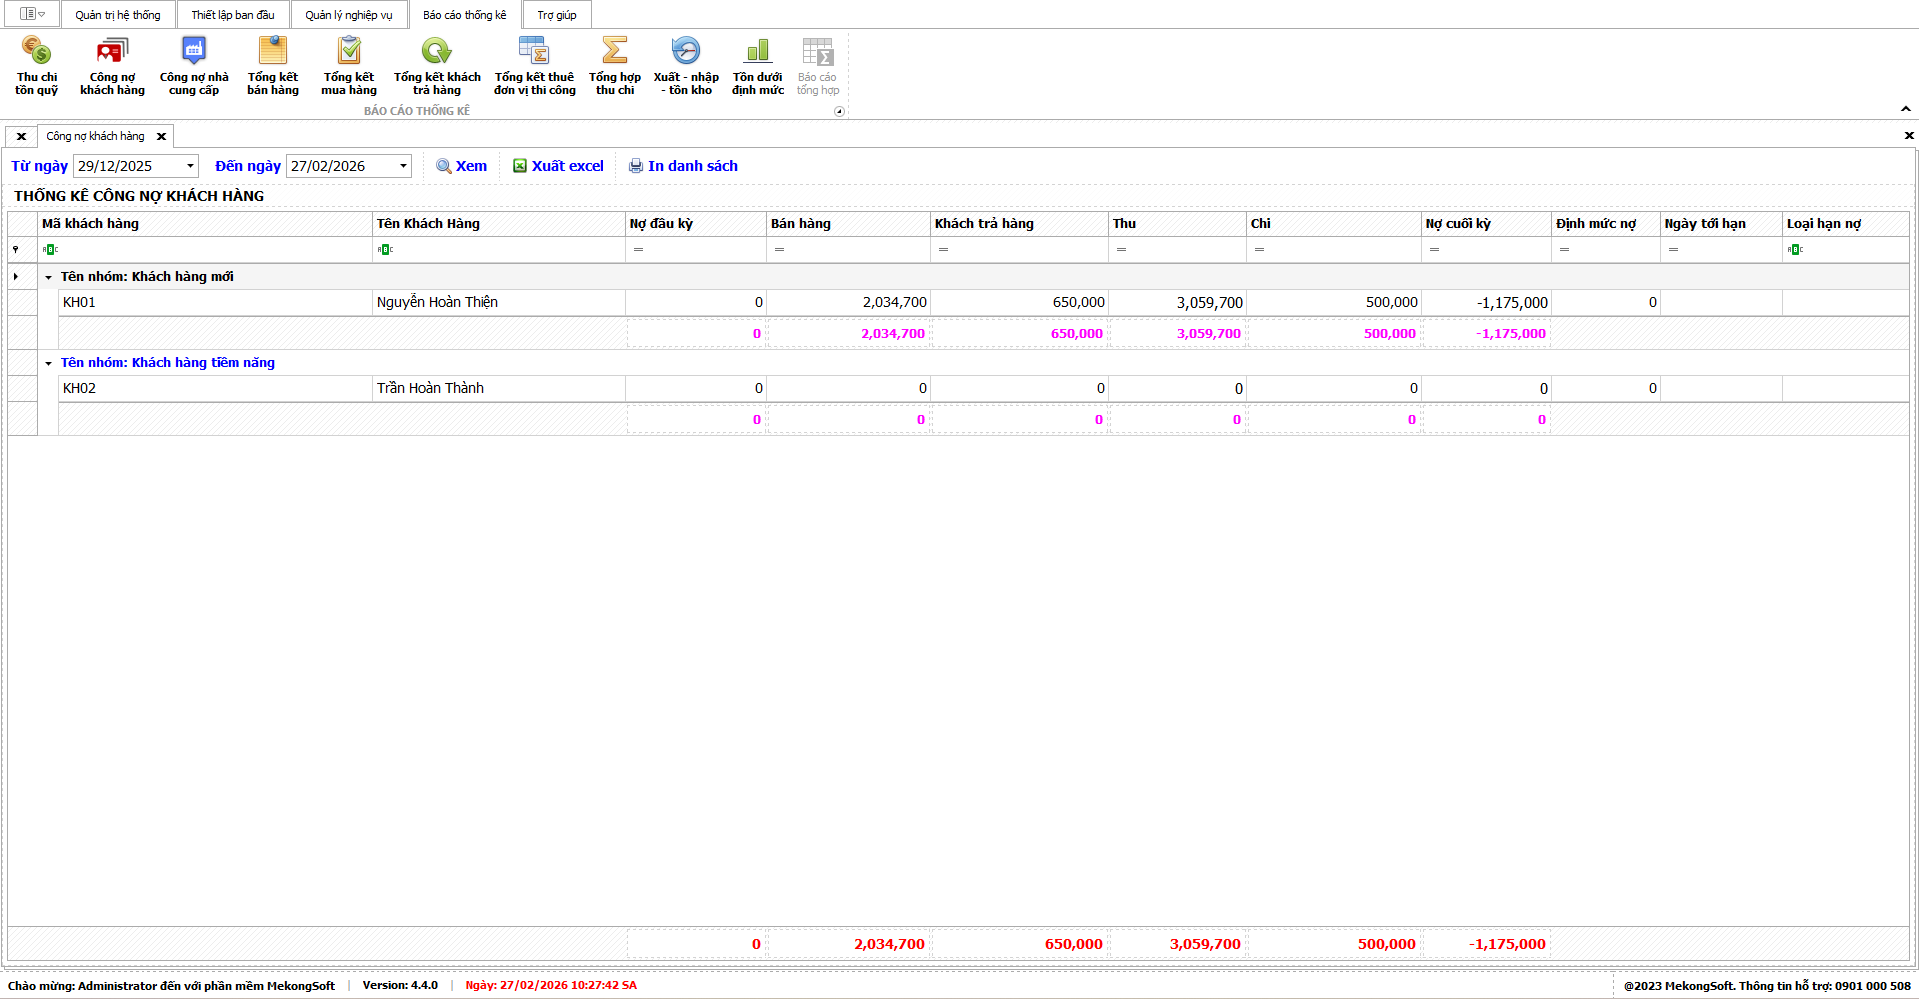The image size is (1919, 999).
Task: Open Tồn dưới định mức report
Action: tap(758, 66)
